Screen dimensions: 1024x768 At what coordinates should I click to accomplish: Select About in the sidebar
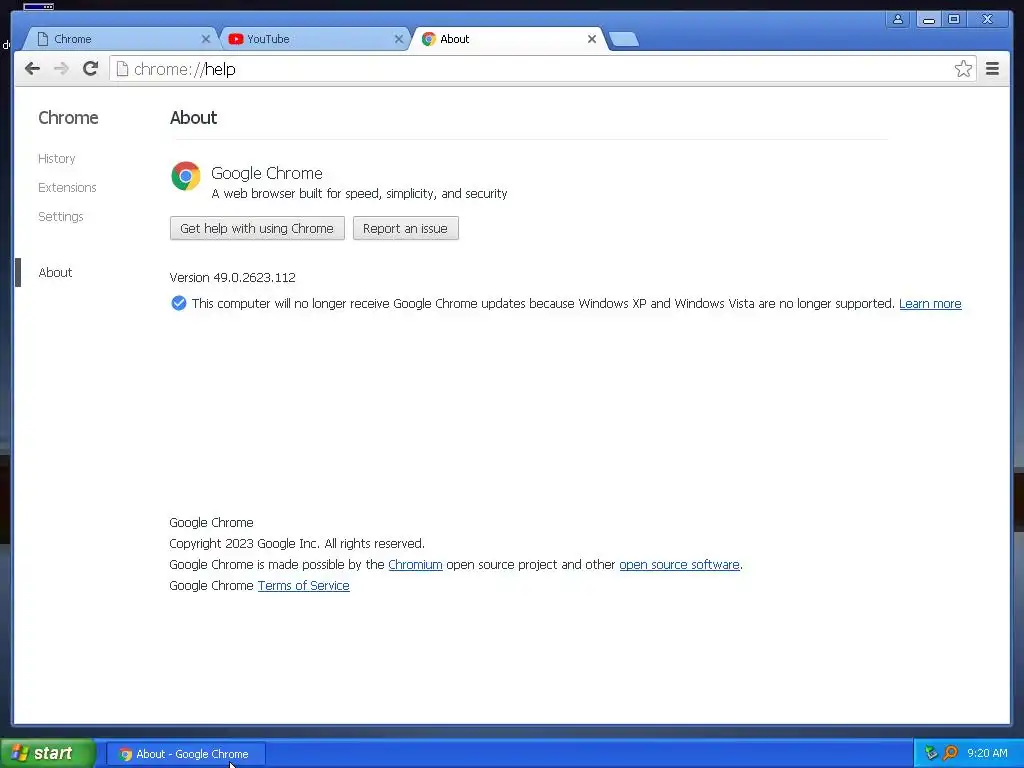coord(56,272)
